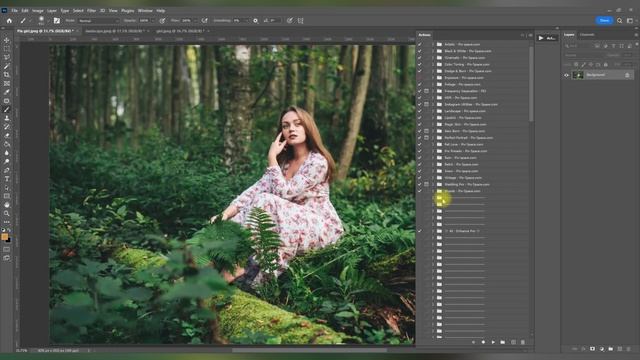Viewport: 640px width, 360px height.
Task: Open Actions panel flyout menu
Action: [x=530, y=35]
